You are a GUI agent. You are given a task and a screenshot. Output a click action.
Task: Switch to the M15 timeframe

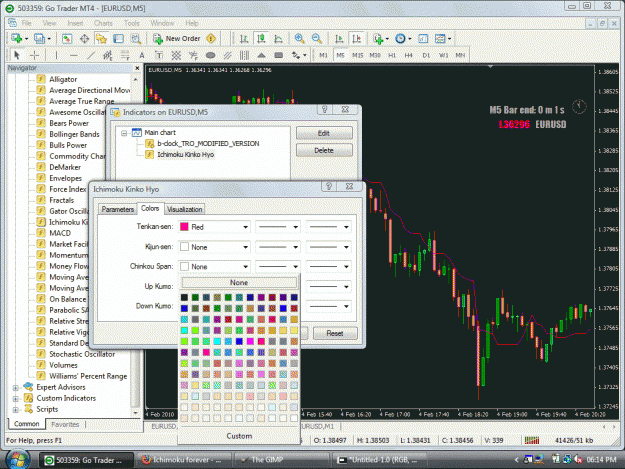(x=358, y=55)
